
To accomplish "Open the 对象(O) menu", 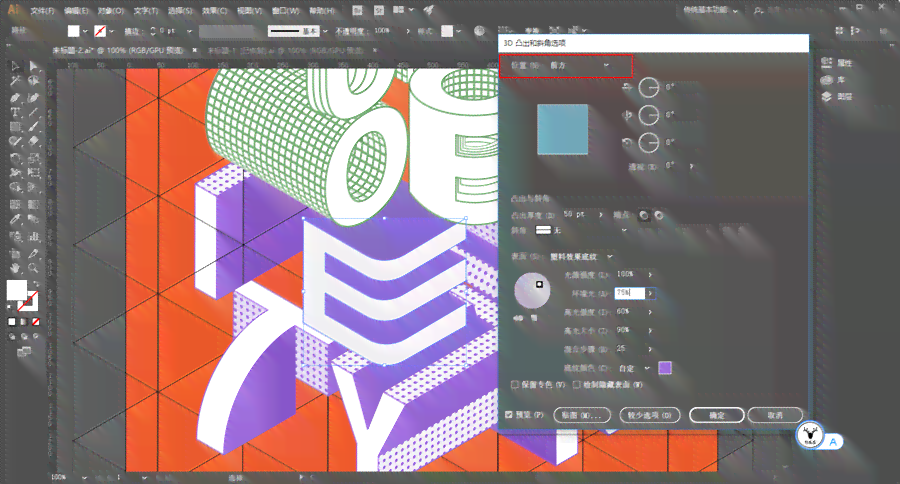I will point(111,11).
